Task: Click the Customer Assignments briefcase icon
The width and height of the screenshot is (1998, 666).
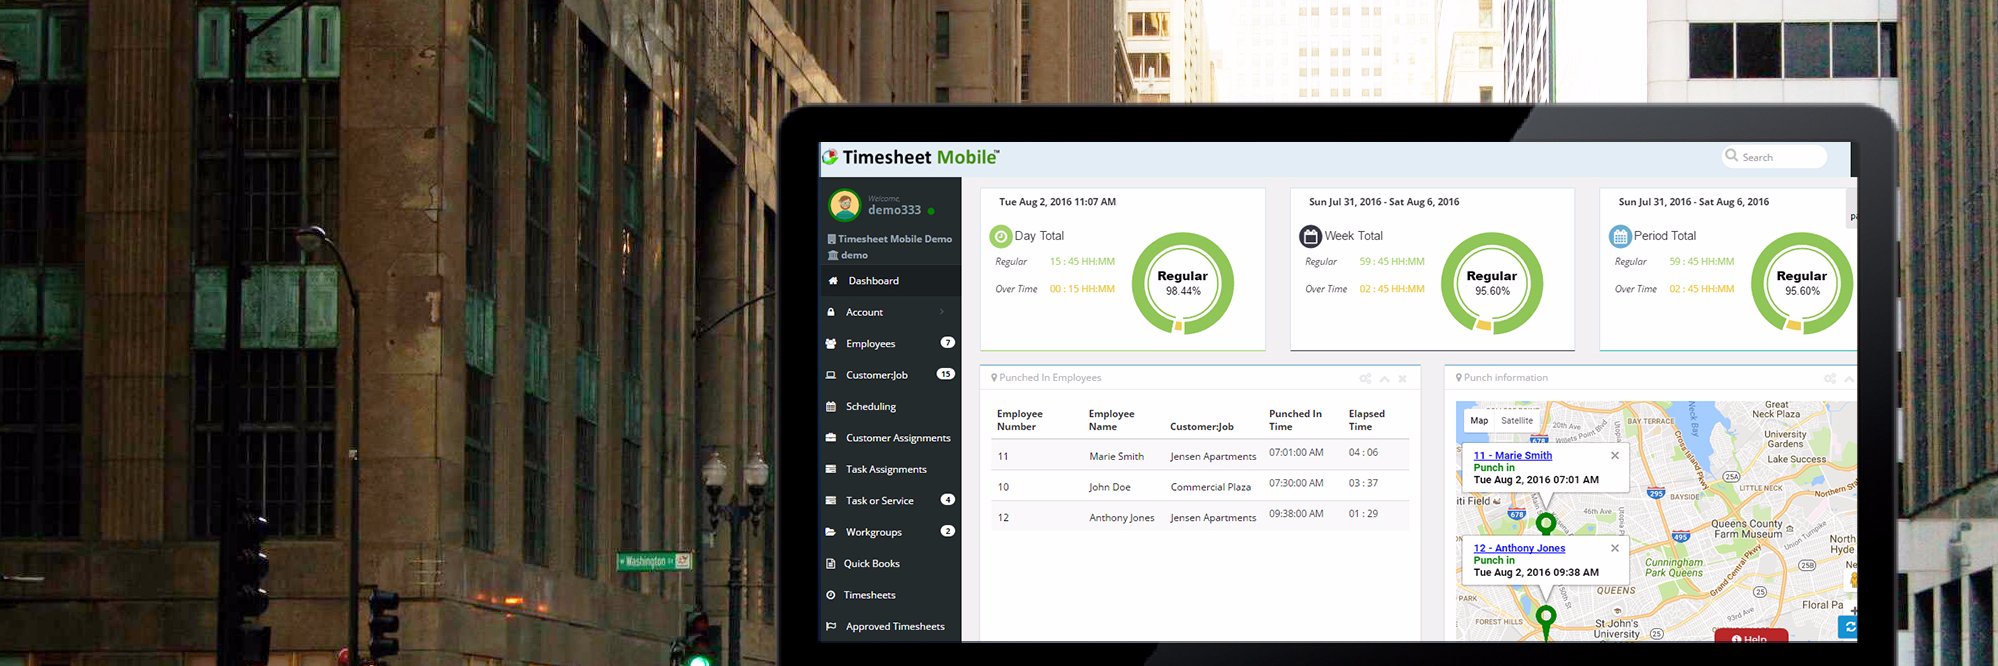Action: 831,438
